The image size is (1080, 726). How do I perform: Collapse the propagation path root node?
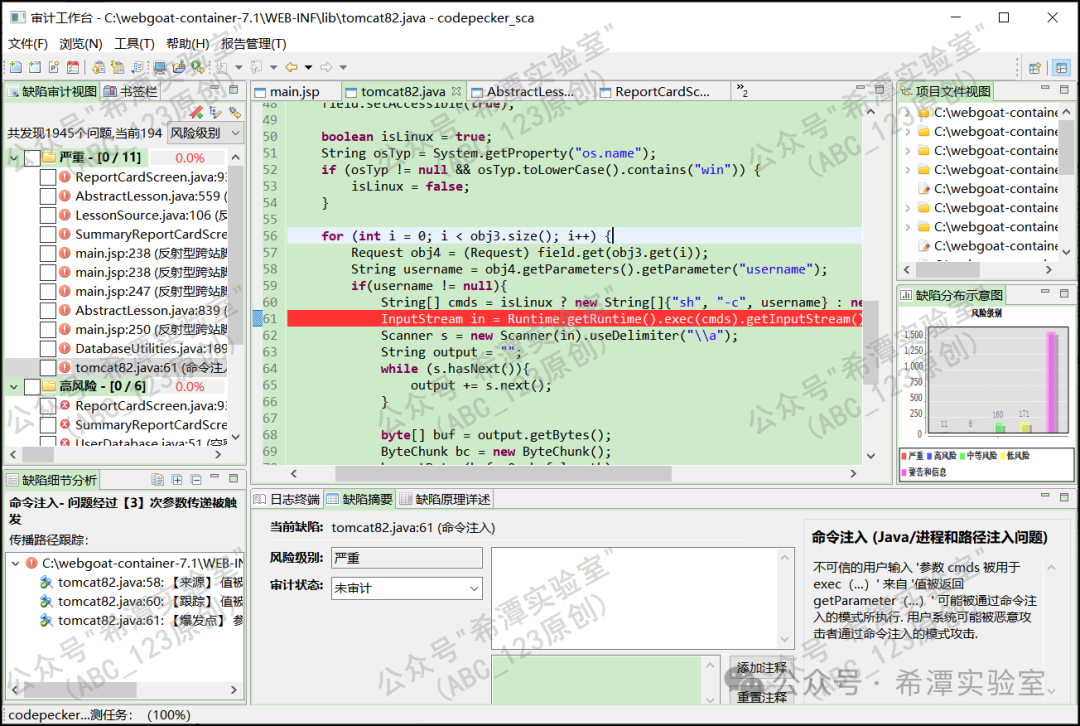pos(15,563)
